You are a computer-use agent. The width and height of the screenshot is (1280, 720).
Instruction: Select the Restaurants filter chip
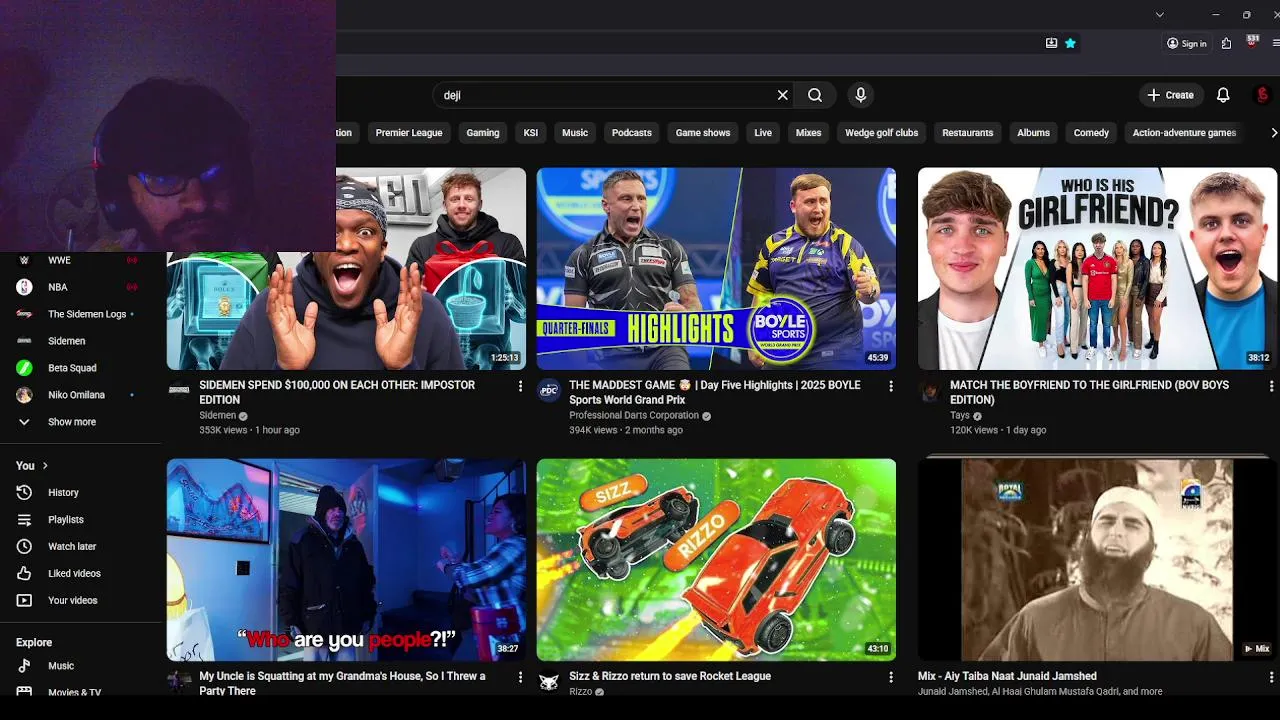[968, 132]
